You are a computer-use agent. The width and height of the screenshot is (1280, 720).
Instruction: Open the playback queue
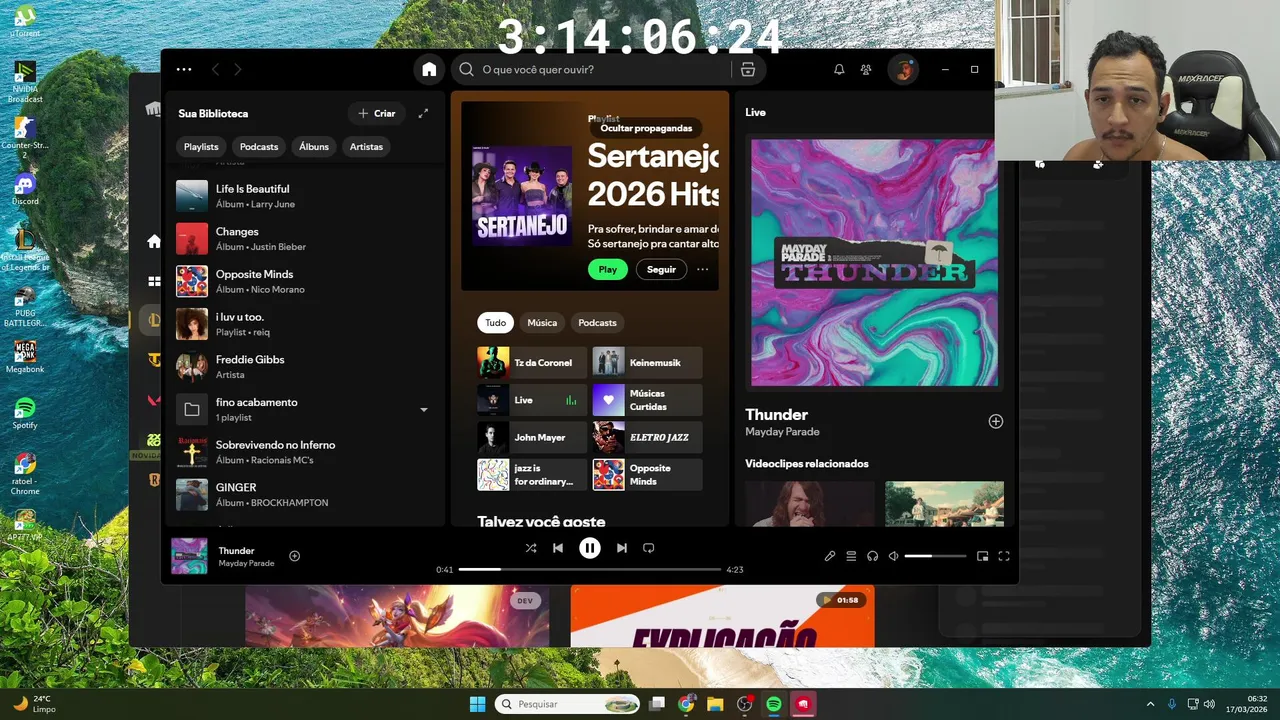[x=851, y=556]
